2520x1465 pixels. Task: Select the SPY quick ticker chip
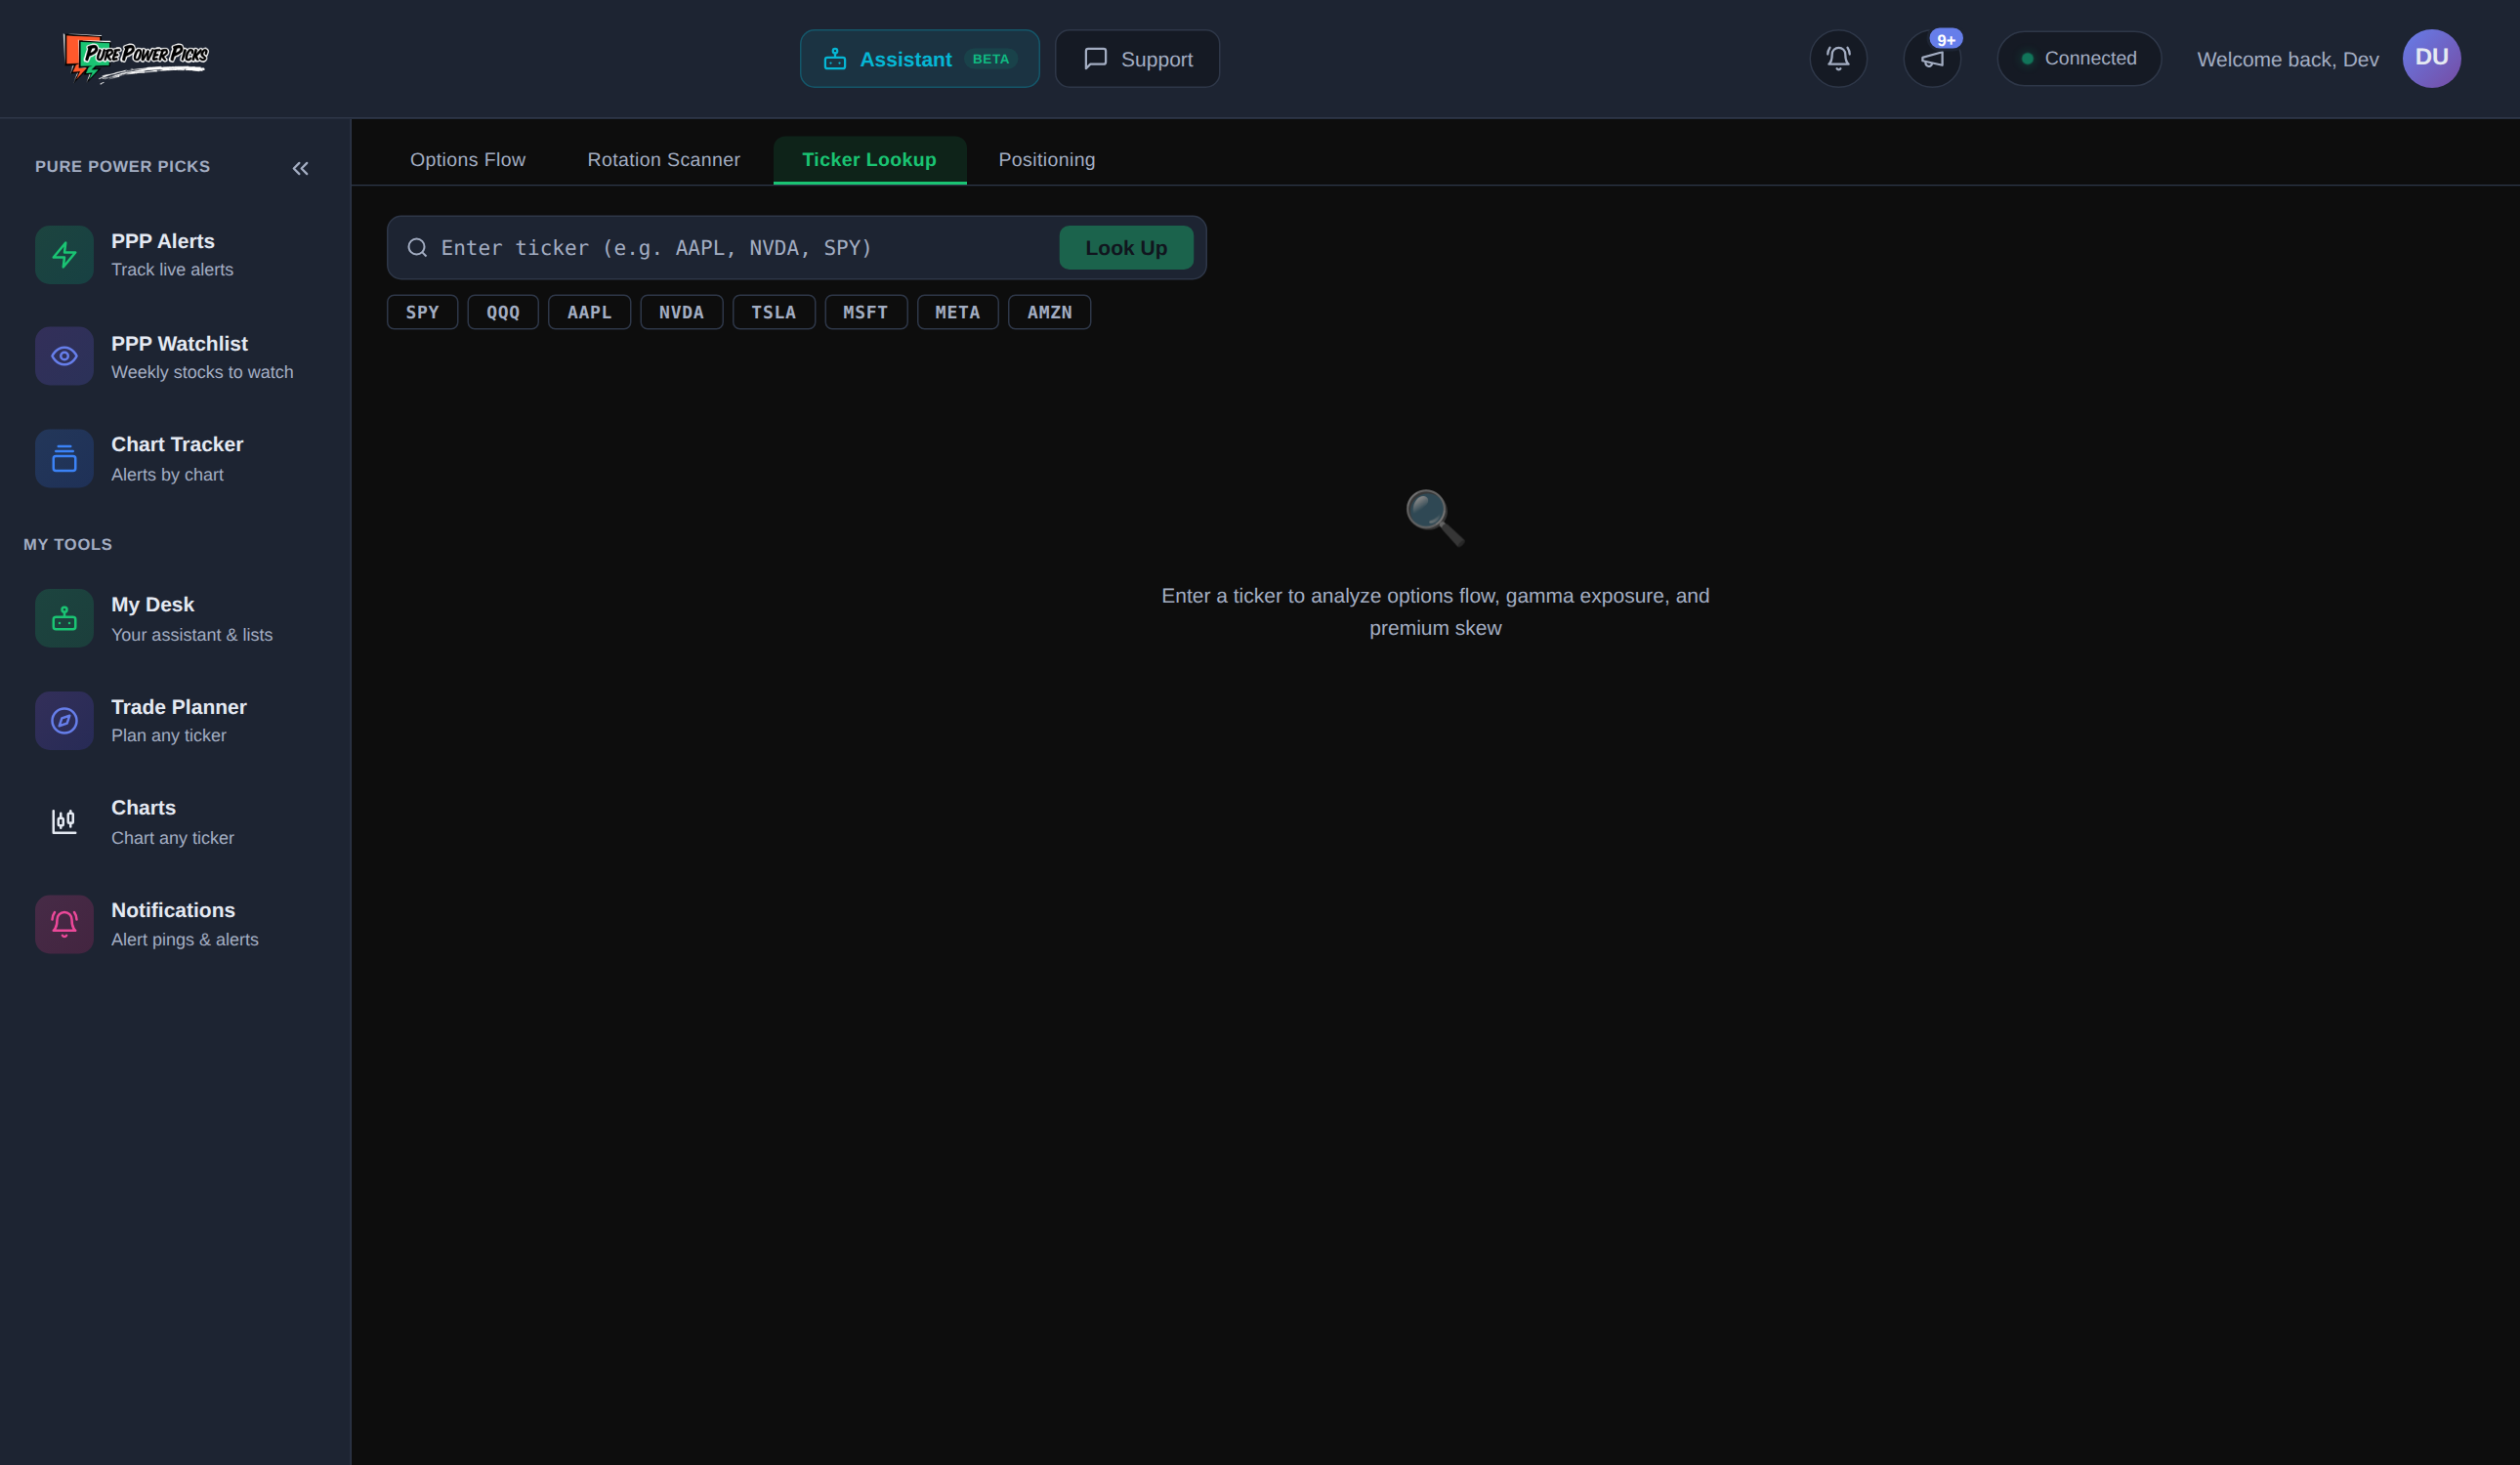422,312
